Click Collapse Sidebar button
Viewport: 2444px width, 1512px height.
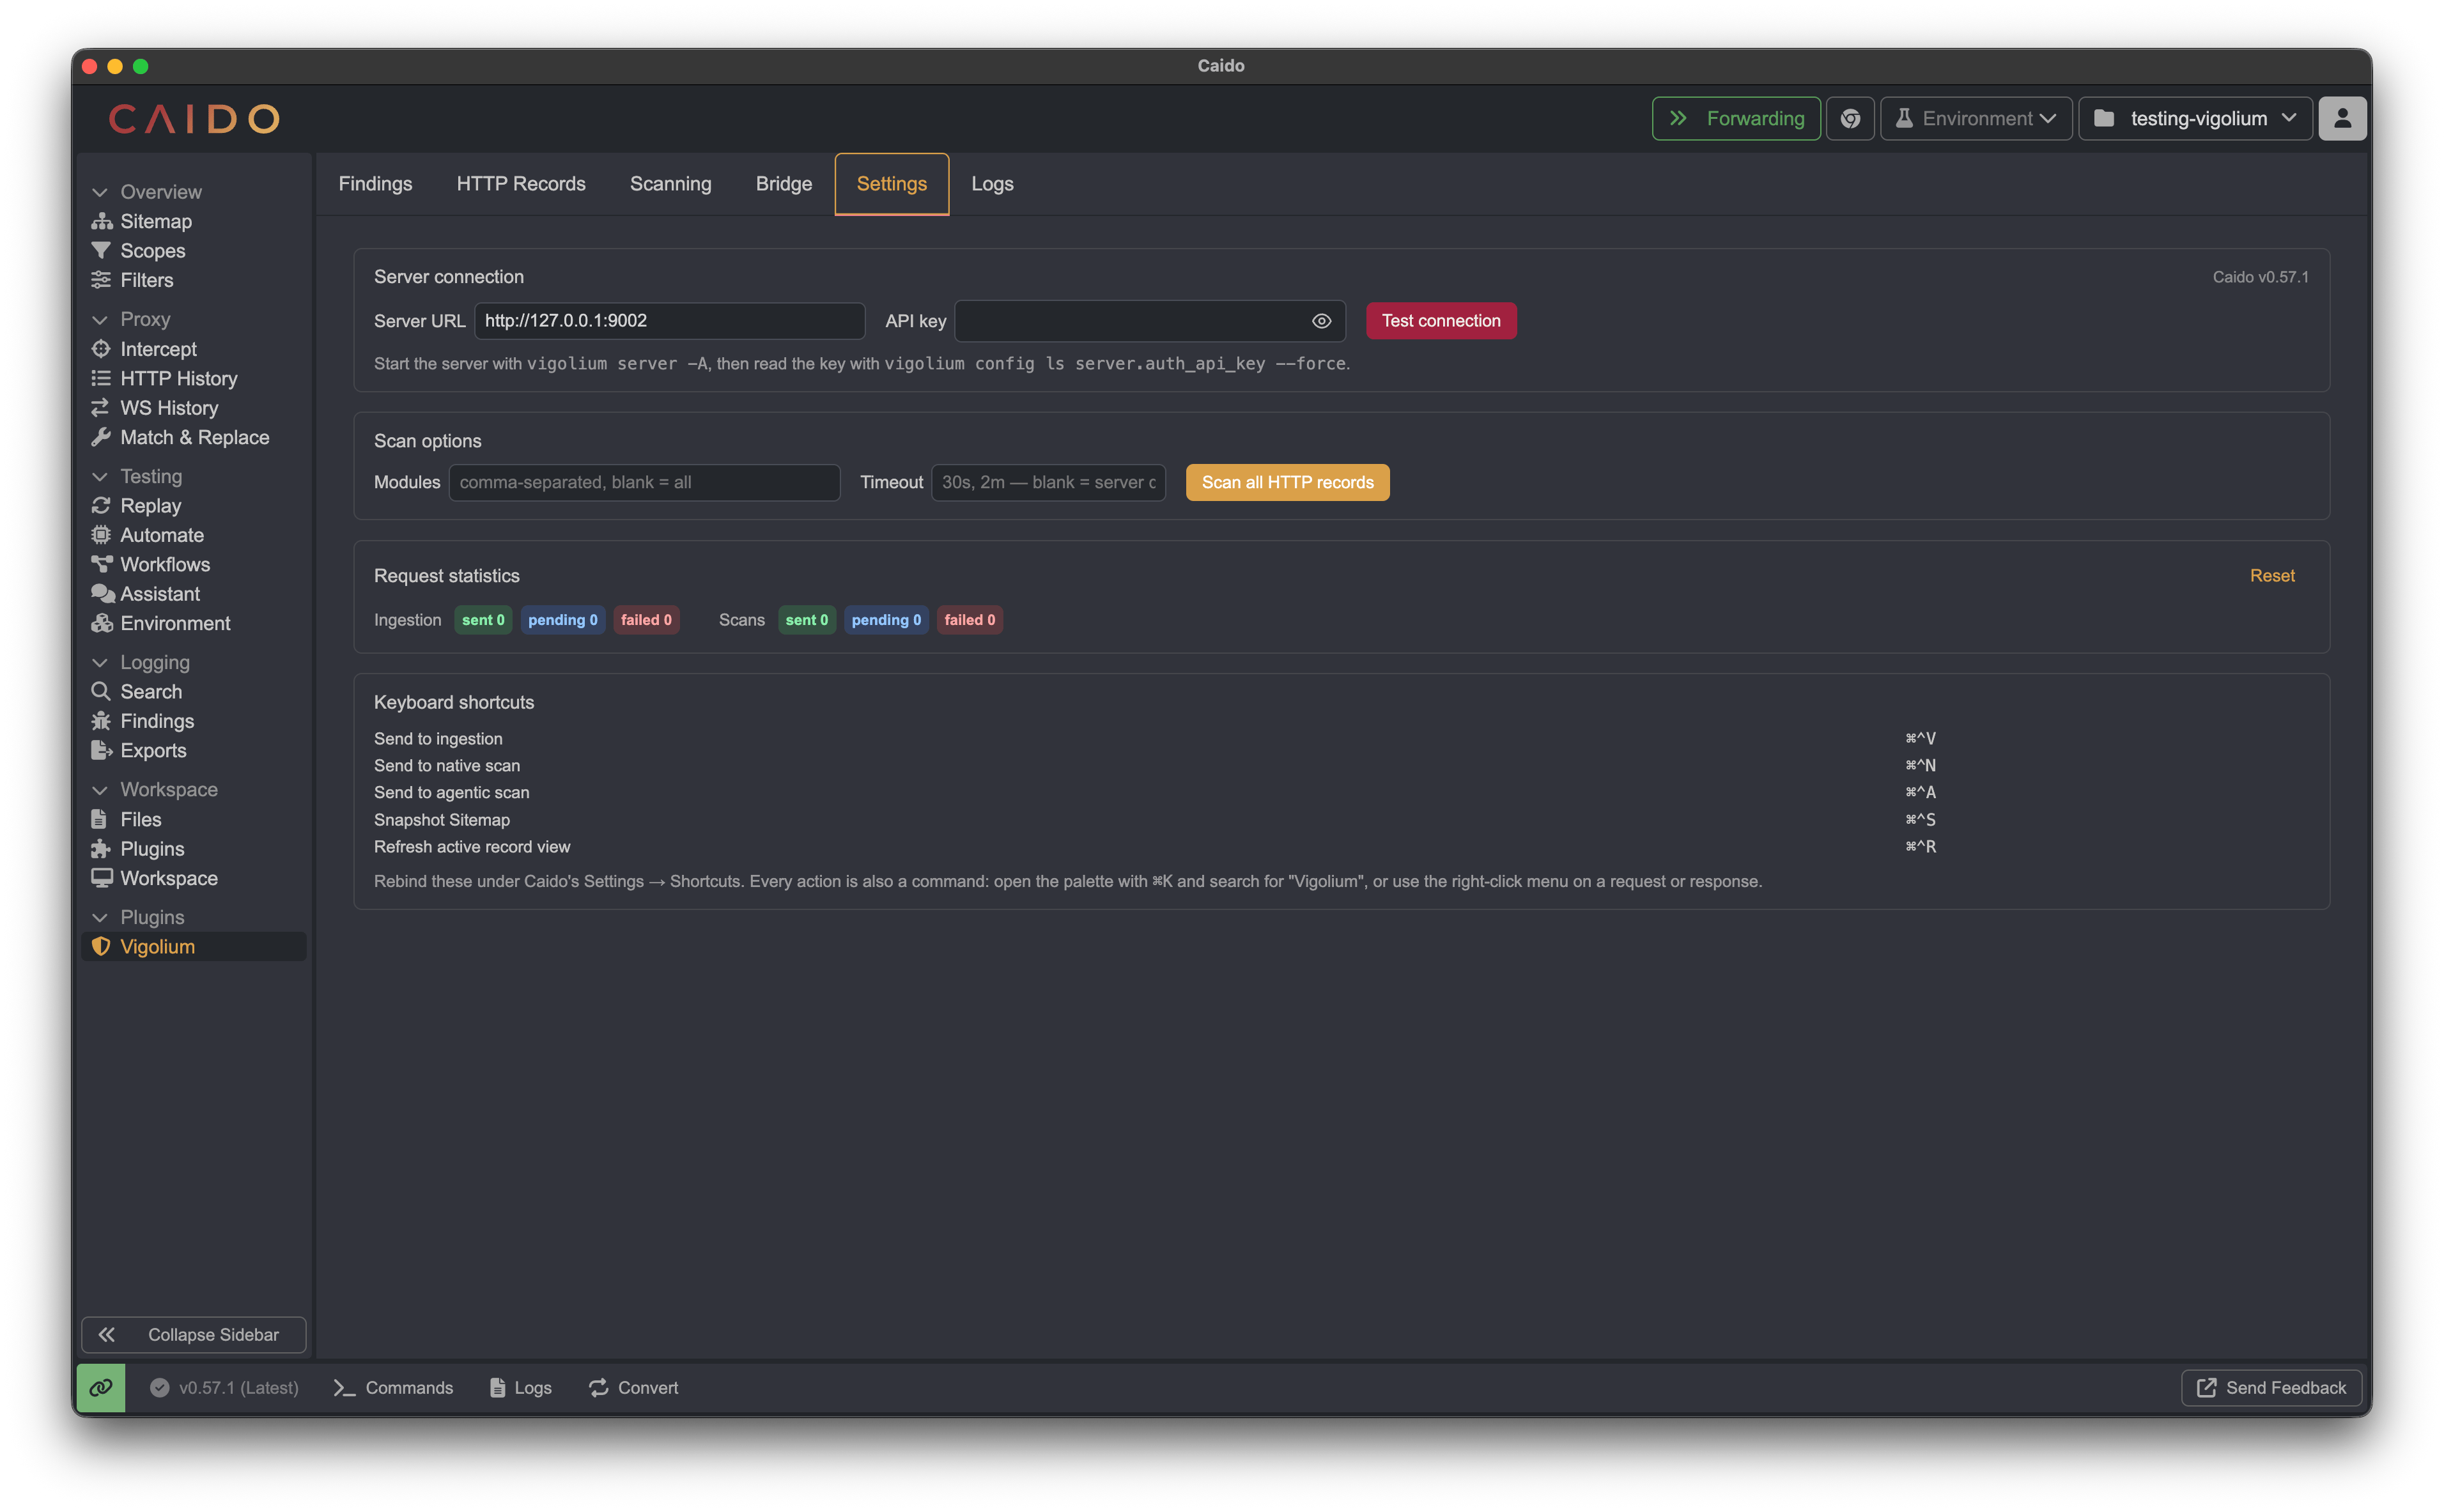(x=193, y=1335)
